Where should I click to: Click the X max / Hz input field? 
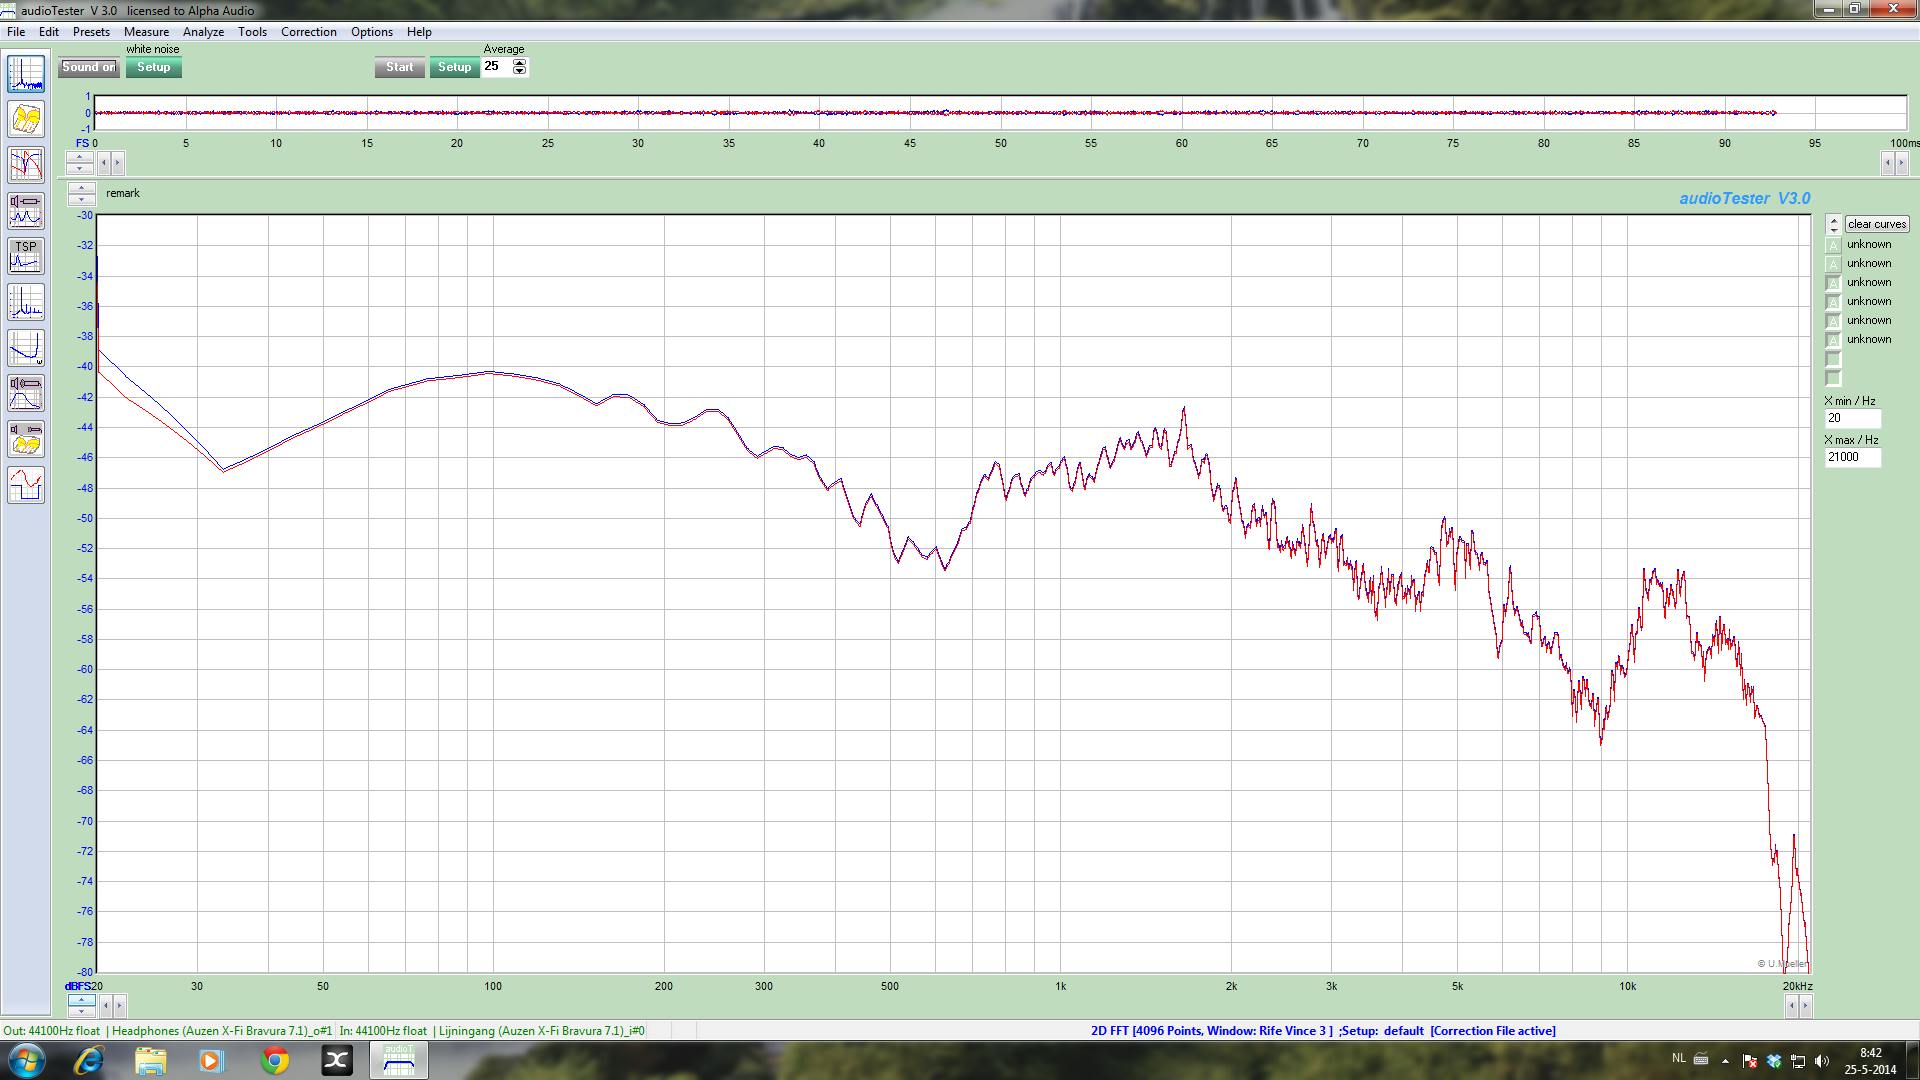pyautogui.click(x=1851, y=457)
